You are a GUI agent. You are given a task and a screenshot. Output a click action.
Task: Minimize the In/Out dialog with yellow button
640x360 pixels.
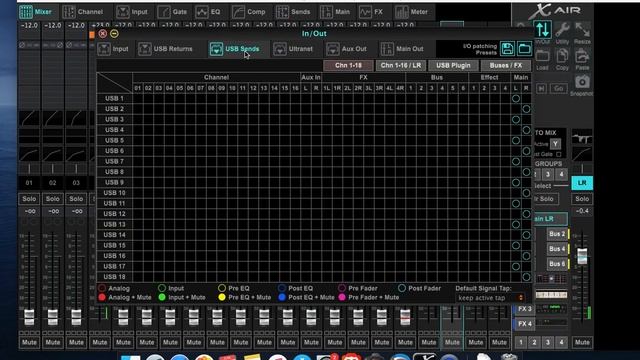click(114, 33)
